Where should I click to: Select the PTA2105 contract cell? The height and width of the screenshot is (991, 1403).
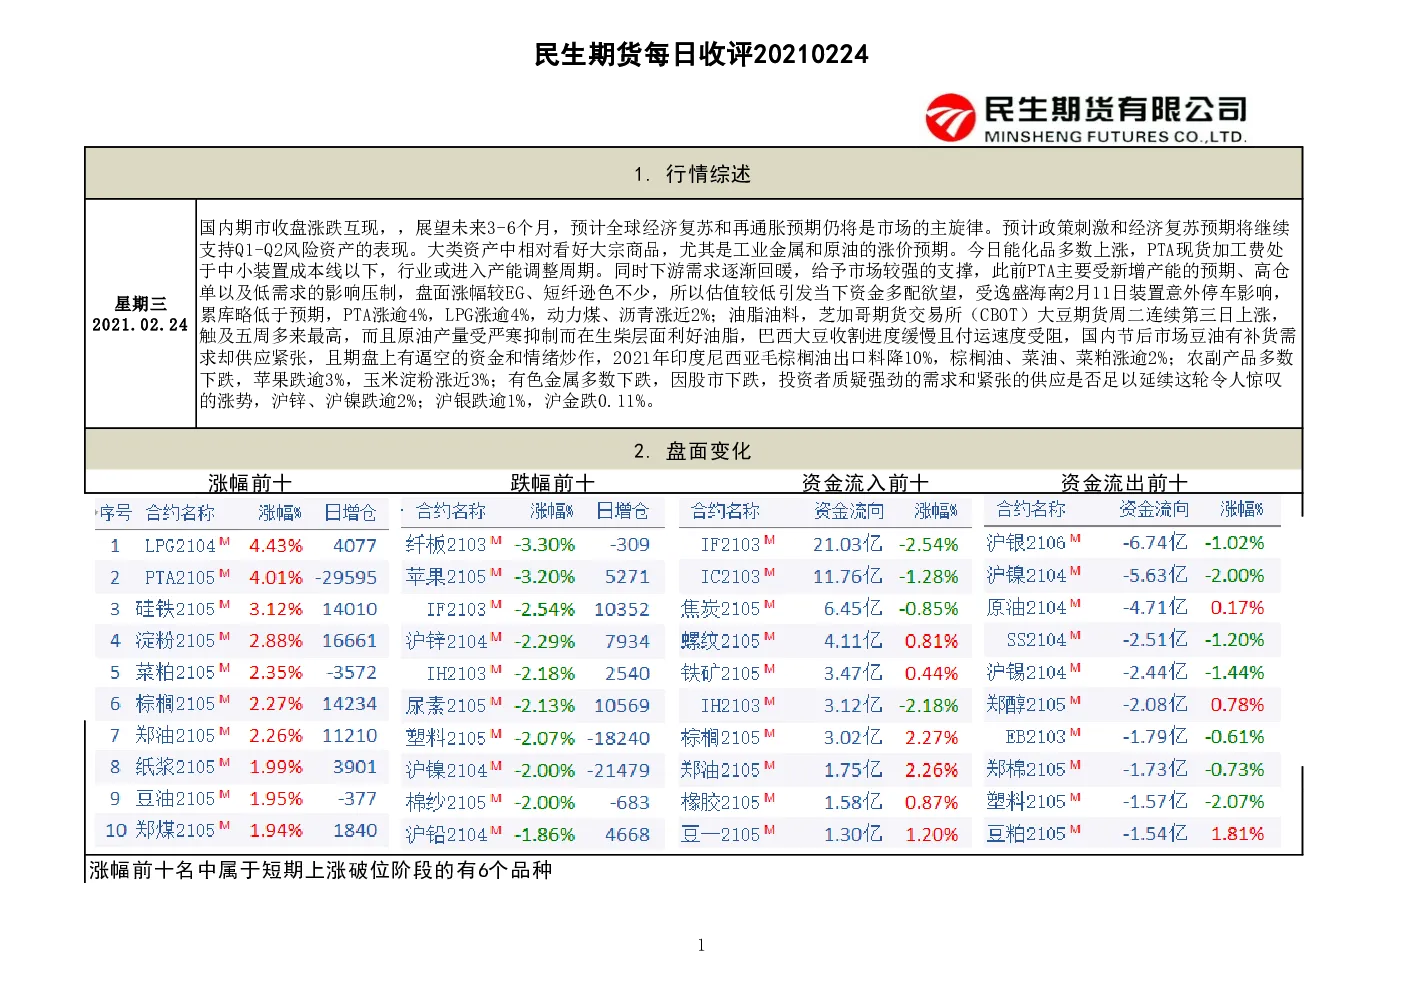187,577
